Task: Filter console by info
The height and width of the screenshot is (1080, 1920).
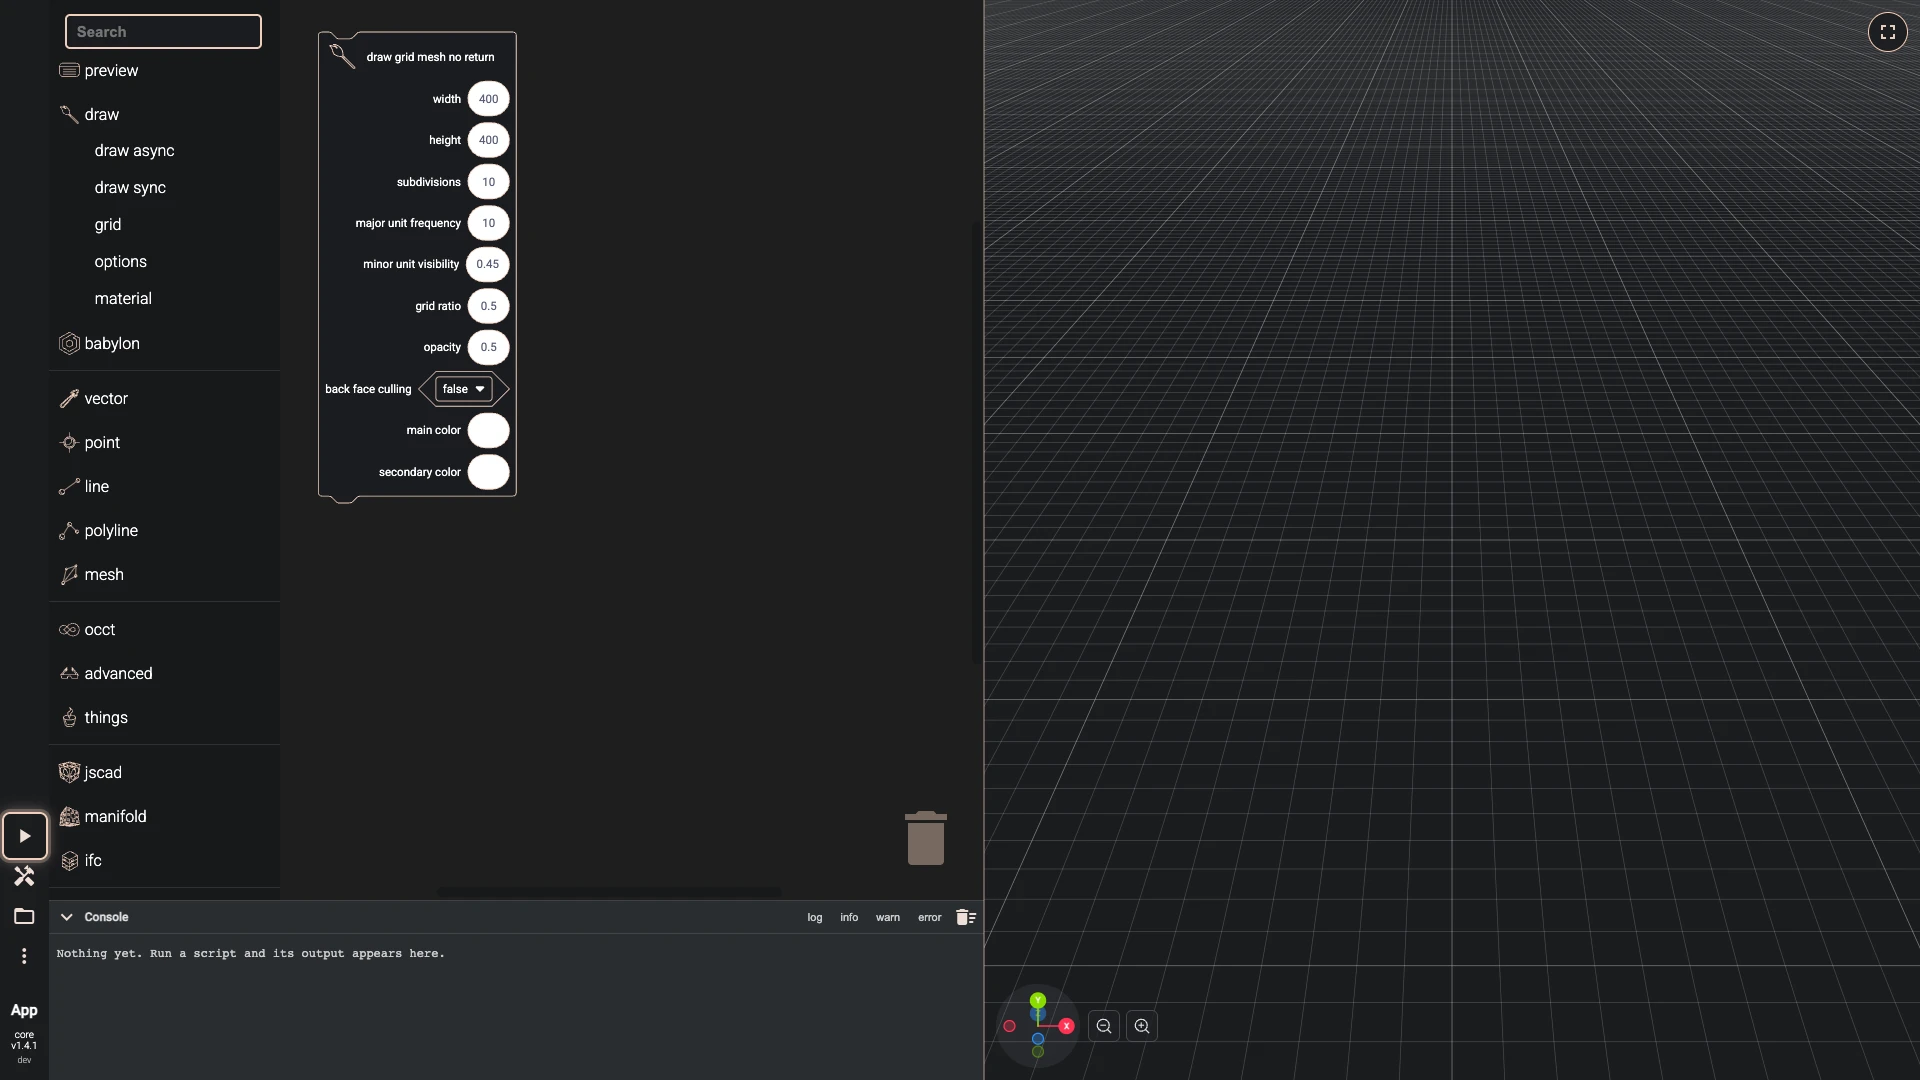Action: click(849, 917)
